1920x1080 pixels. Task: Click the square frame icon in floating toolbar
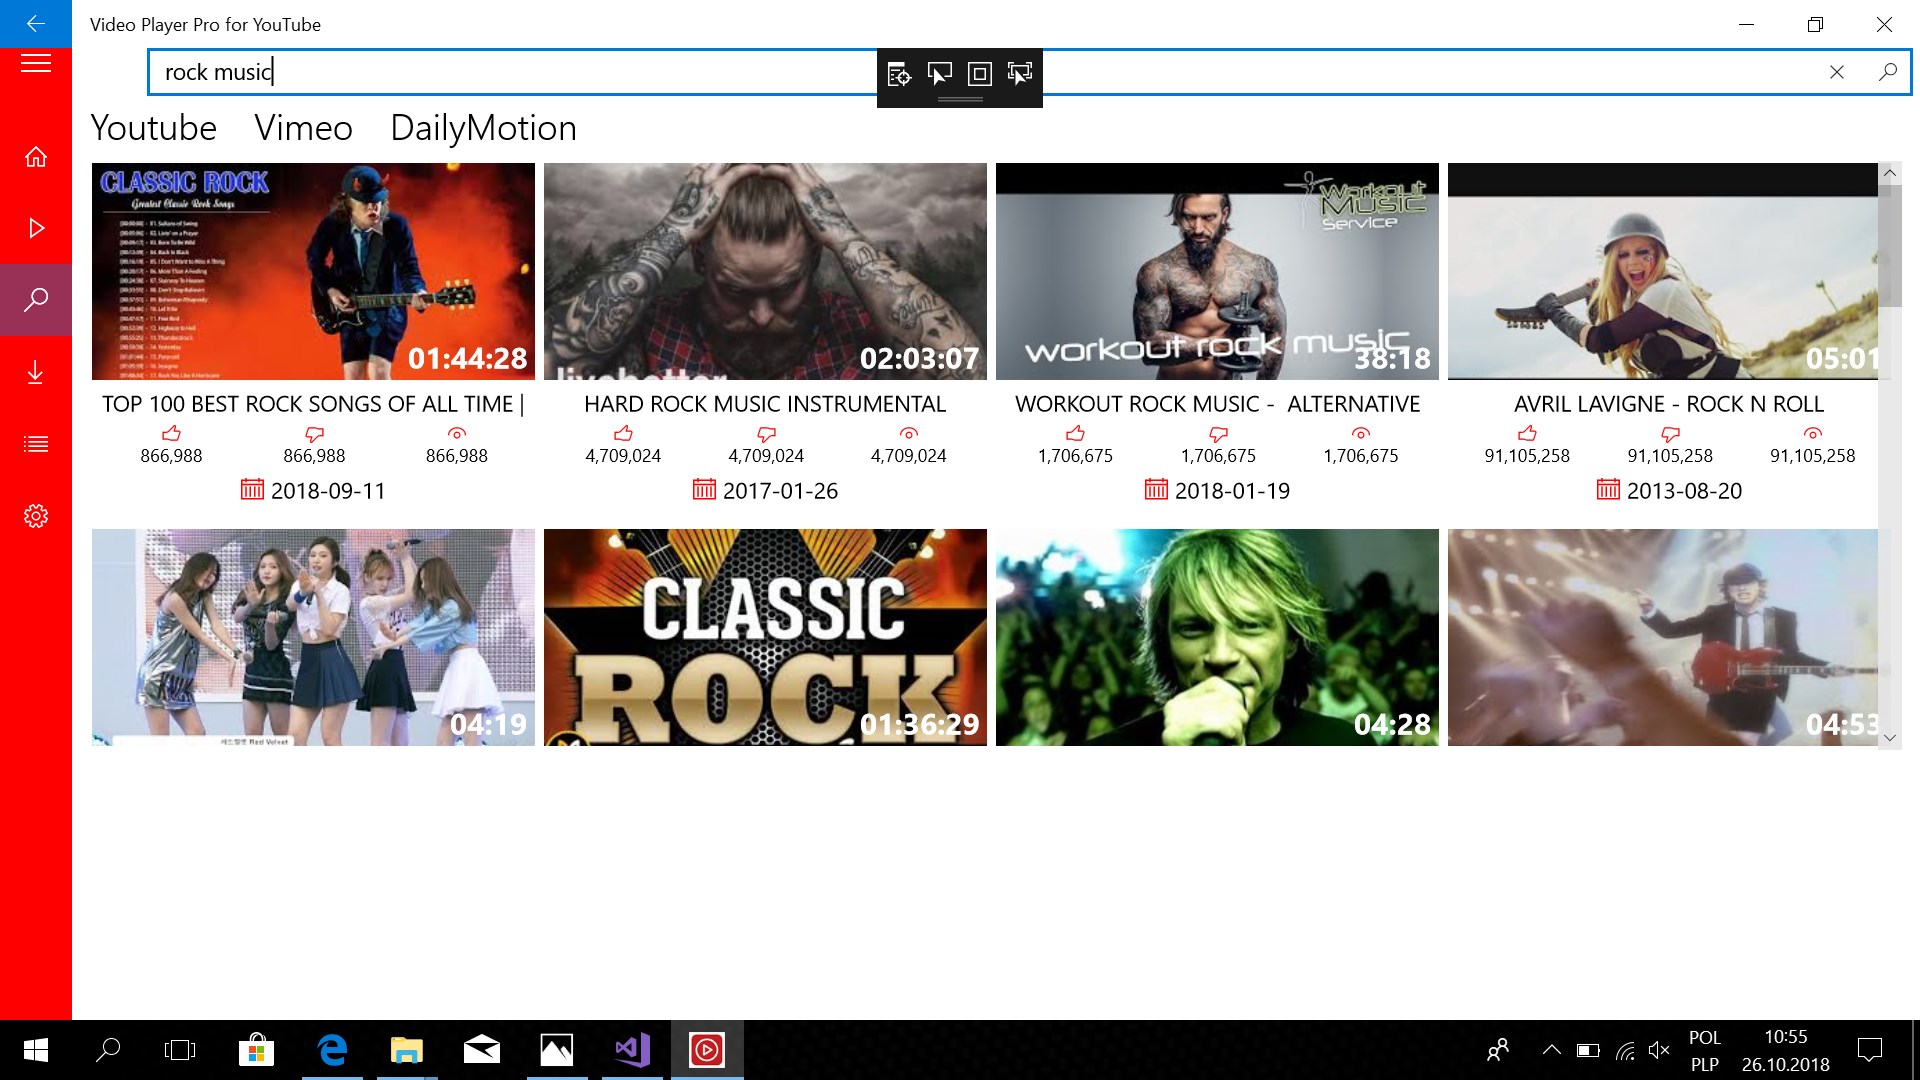(x=980, y=73)
